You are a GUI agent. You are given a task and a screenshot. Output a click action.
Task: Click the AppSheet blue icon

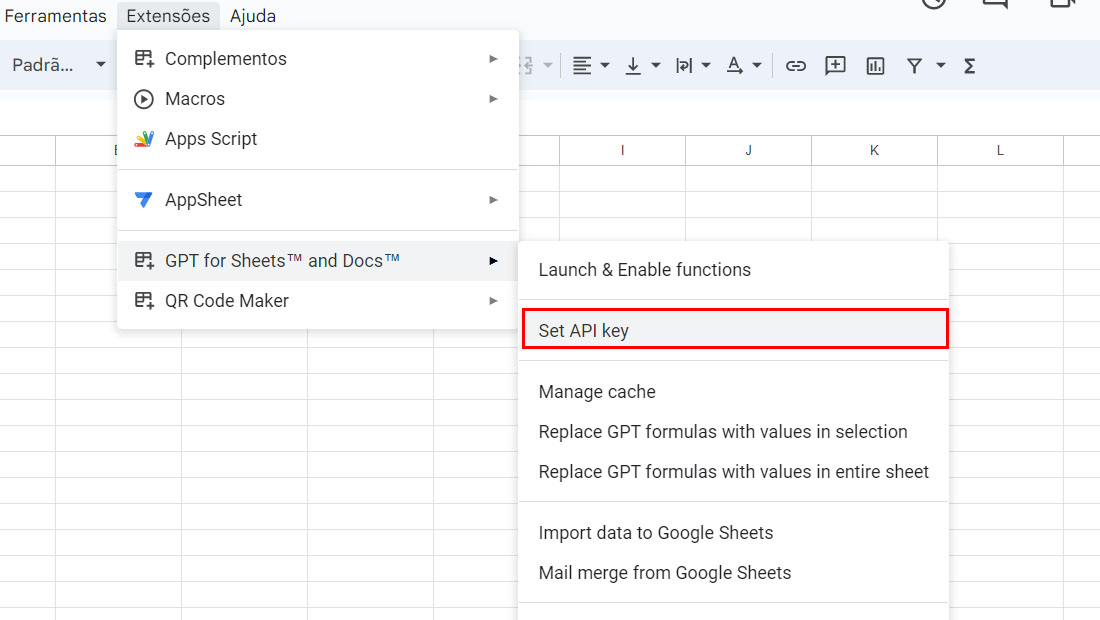144,200
